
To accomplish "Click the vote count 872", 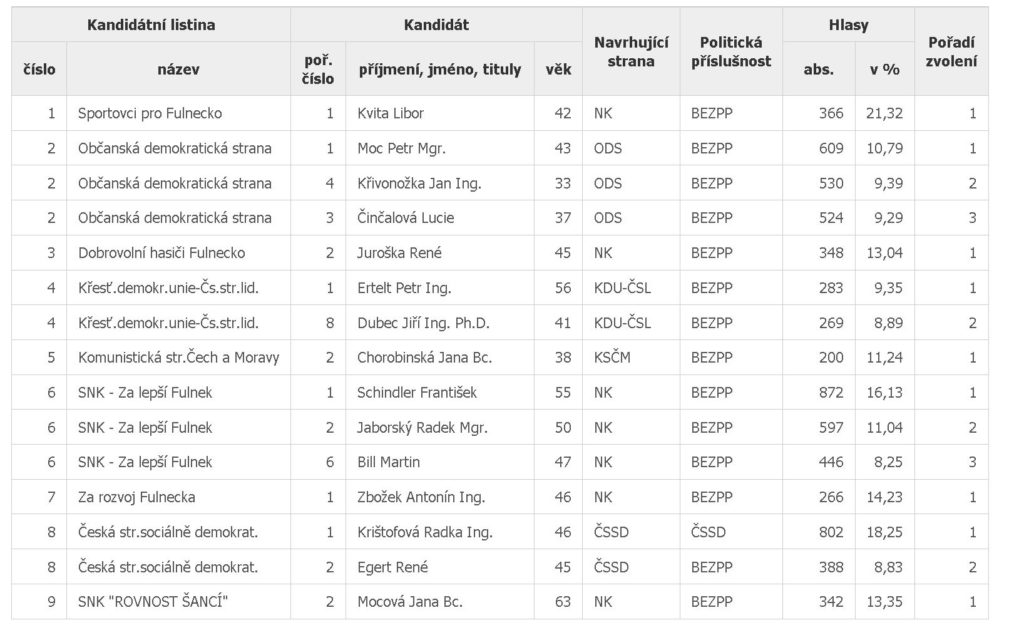I will coord(831,392).
